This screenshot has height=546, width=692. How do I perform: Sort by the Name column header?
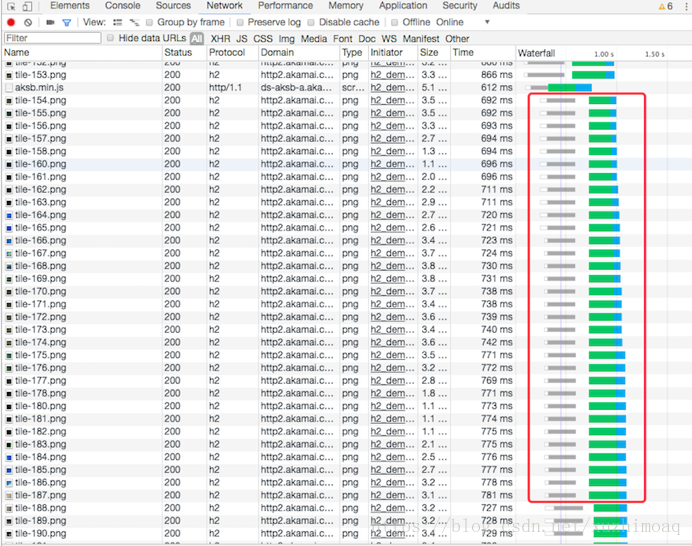tap(82, 53)
